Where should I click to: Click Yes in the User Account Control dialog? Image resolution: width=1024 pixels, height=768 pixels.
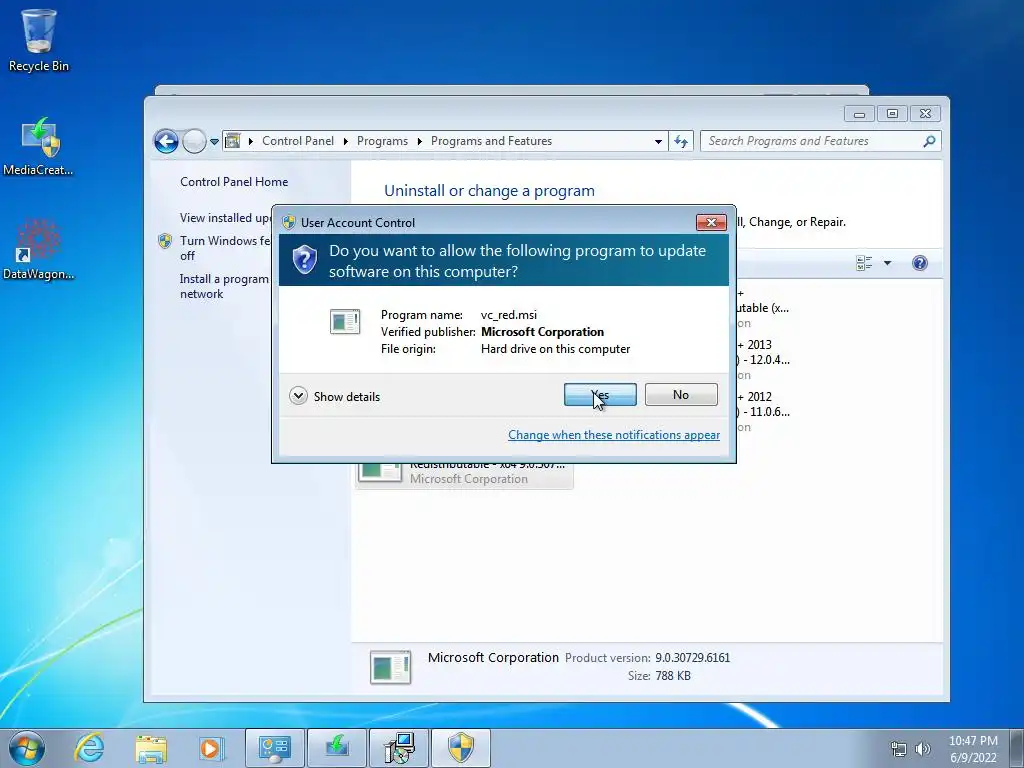point(600,394)
